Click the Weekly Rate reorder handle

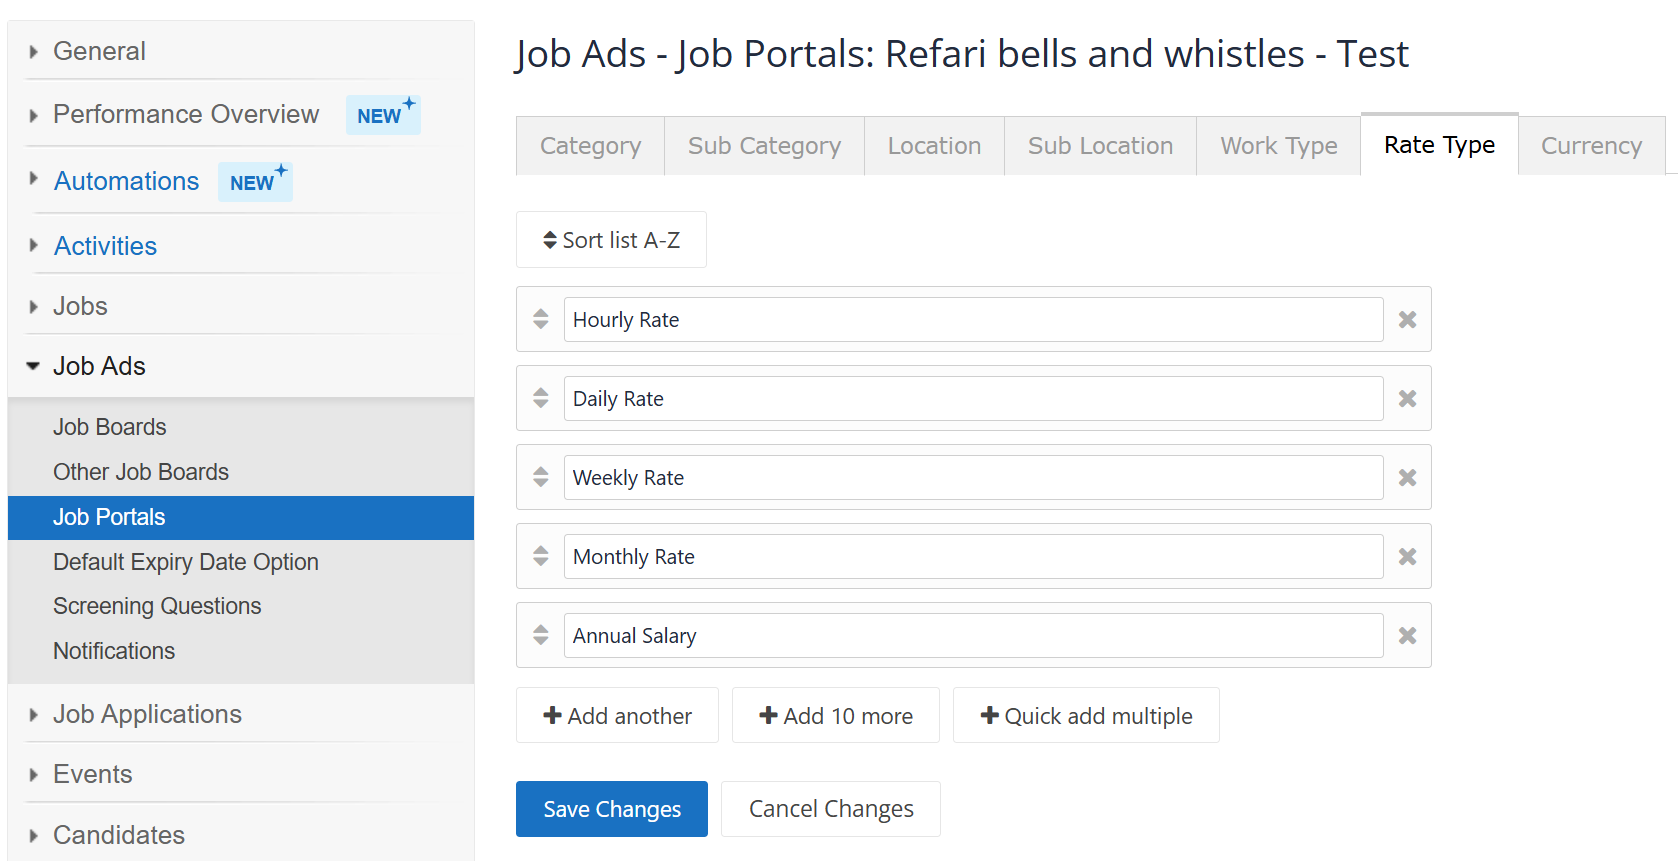pos(541,477)
